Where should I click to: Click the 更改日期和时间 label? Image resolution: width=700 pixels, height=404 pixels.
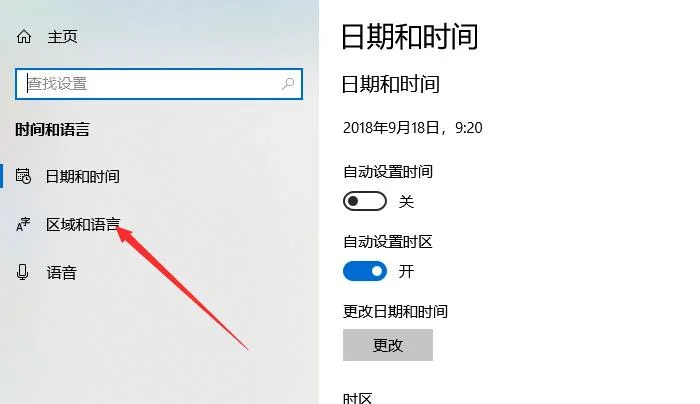[395, 311]
